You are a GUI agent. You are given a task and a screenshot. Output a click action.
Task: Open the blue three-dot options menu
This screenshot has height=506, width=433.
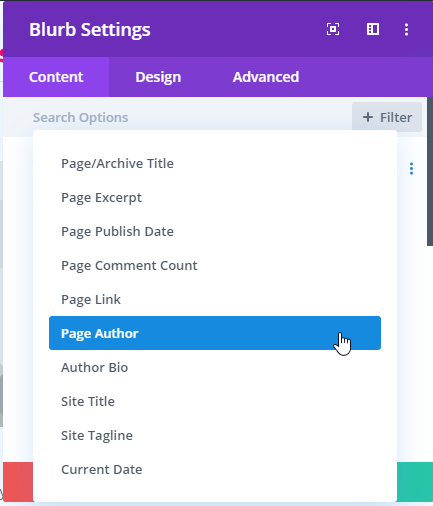coord(411,169)
